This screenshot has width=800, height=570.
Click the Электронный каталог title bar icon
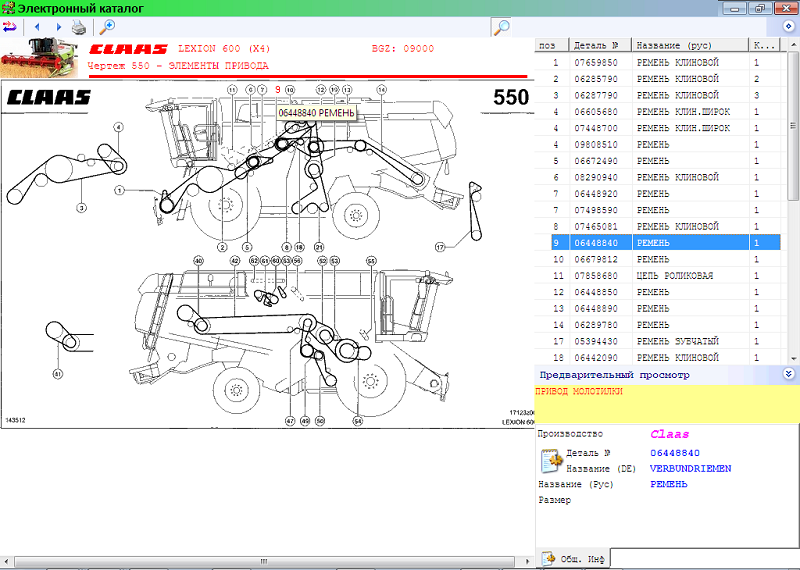click(x=8, y=8)
